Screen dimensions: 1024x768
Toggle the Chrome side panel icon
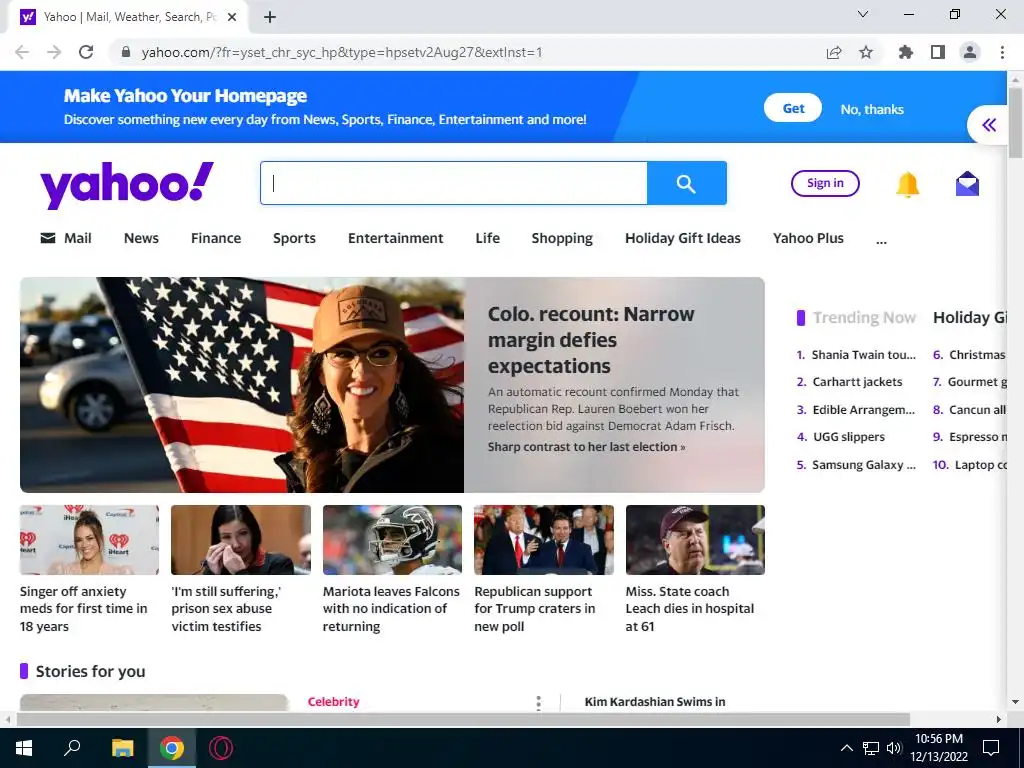[938, 52]
